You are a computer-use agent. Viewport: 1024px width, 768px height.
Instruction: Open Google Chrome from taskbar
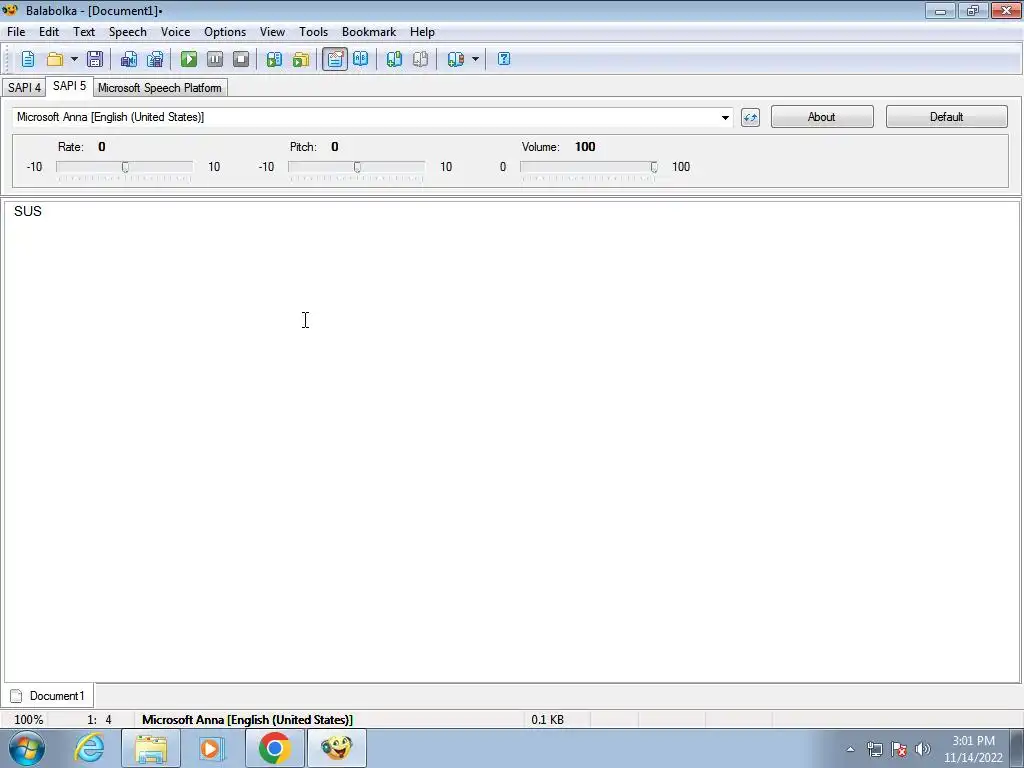(274, 748)
